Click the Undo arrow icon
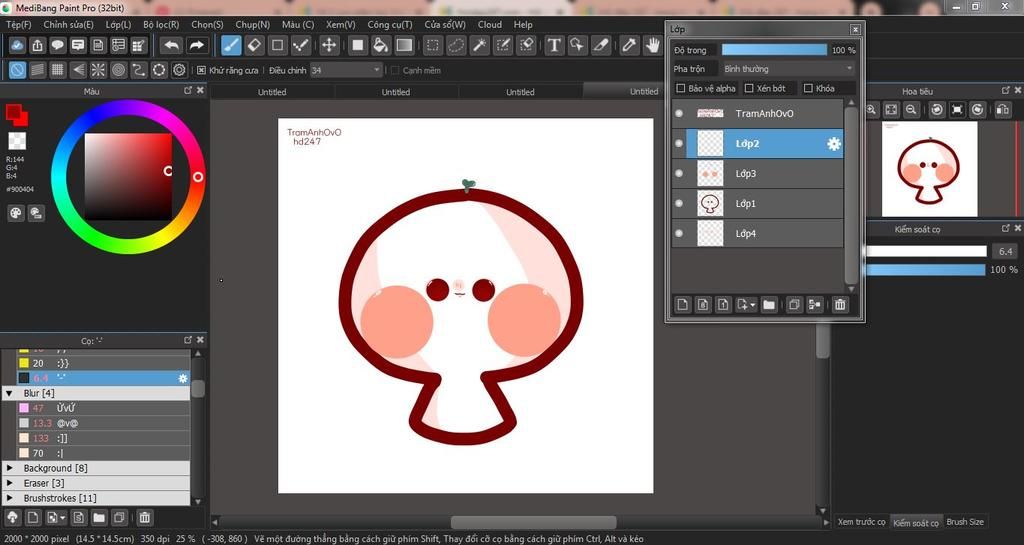Viewport: 1024px width, 545px height. click(x=171, y=45)
